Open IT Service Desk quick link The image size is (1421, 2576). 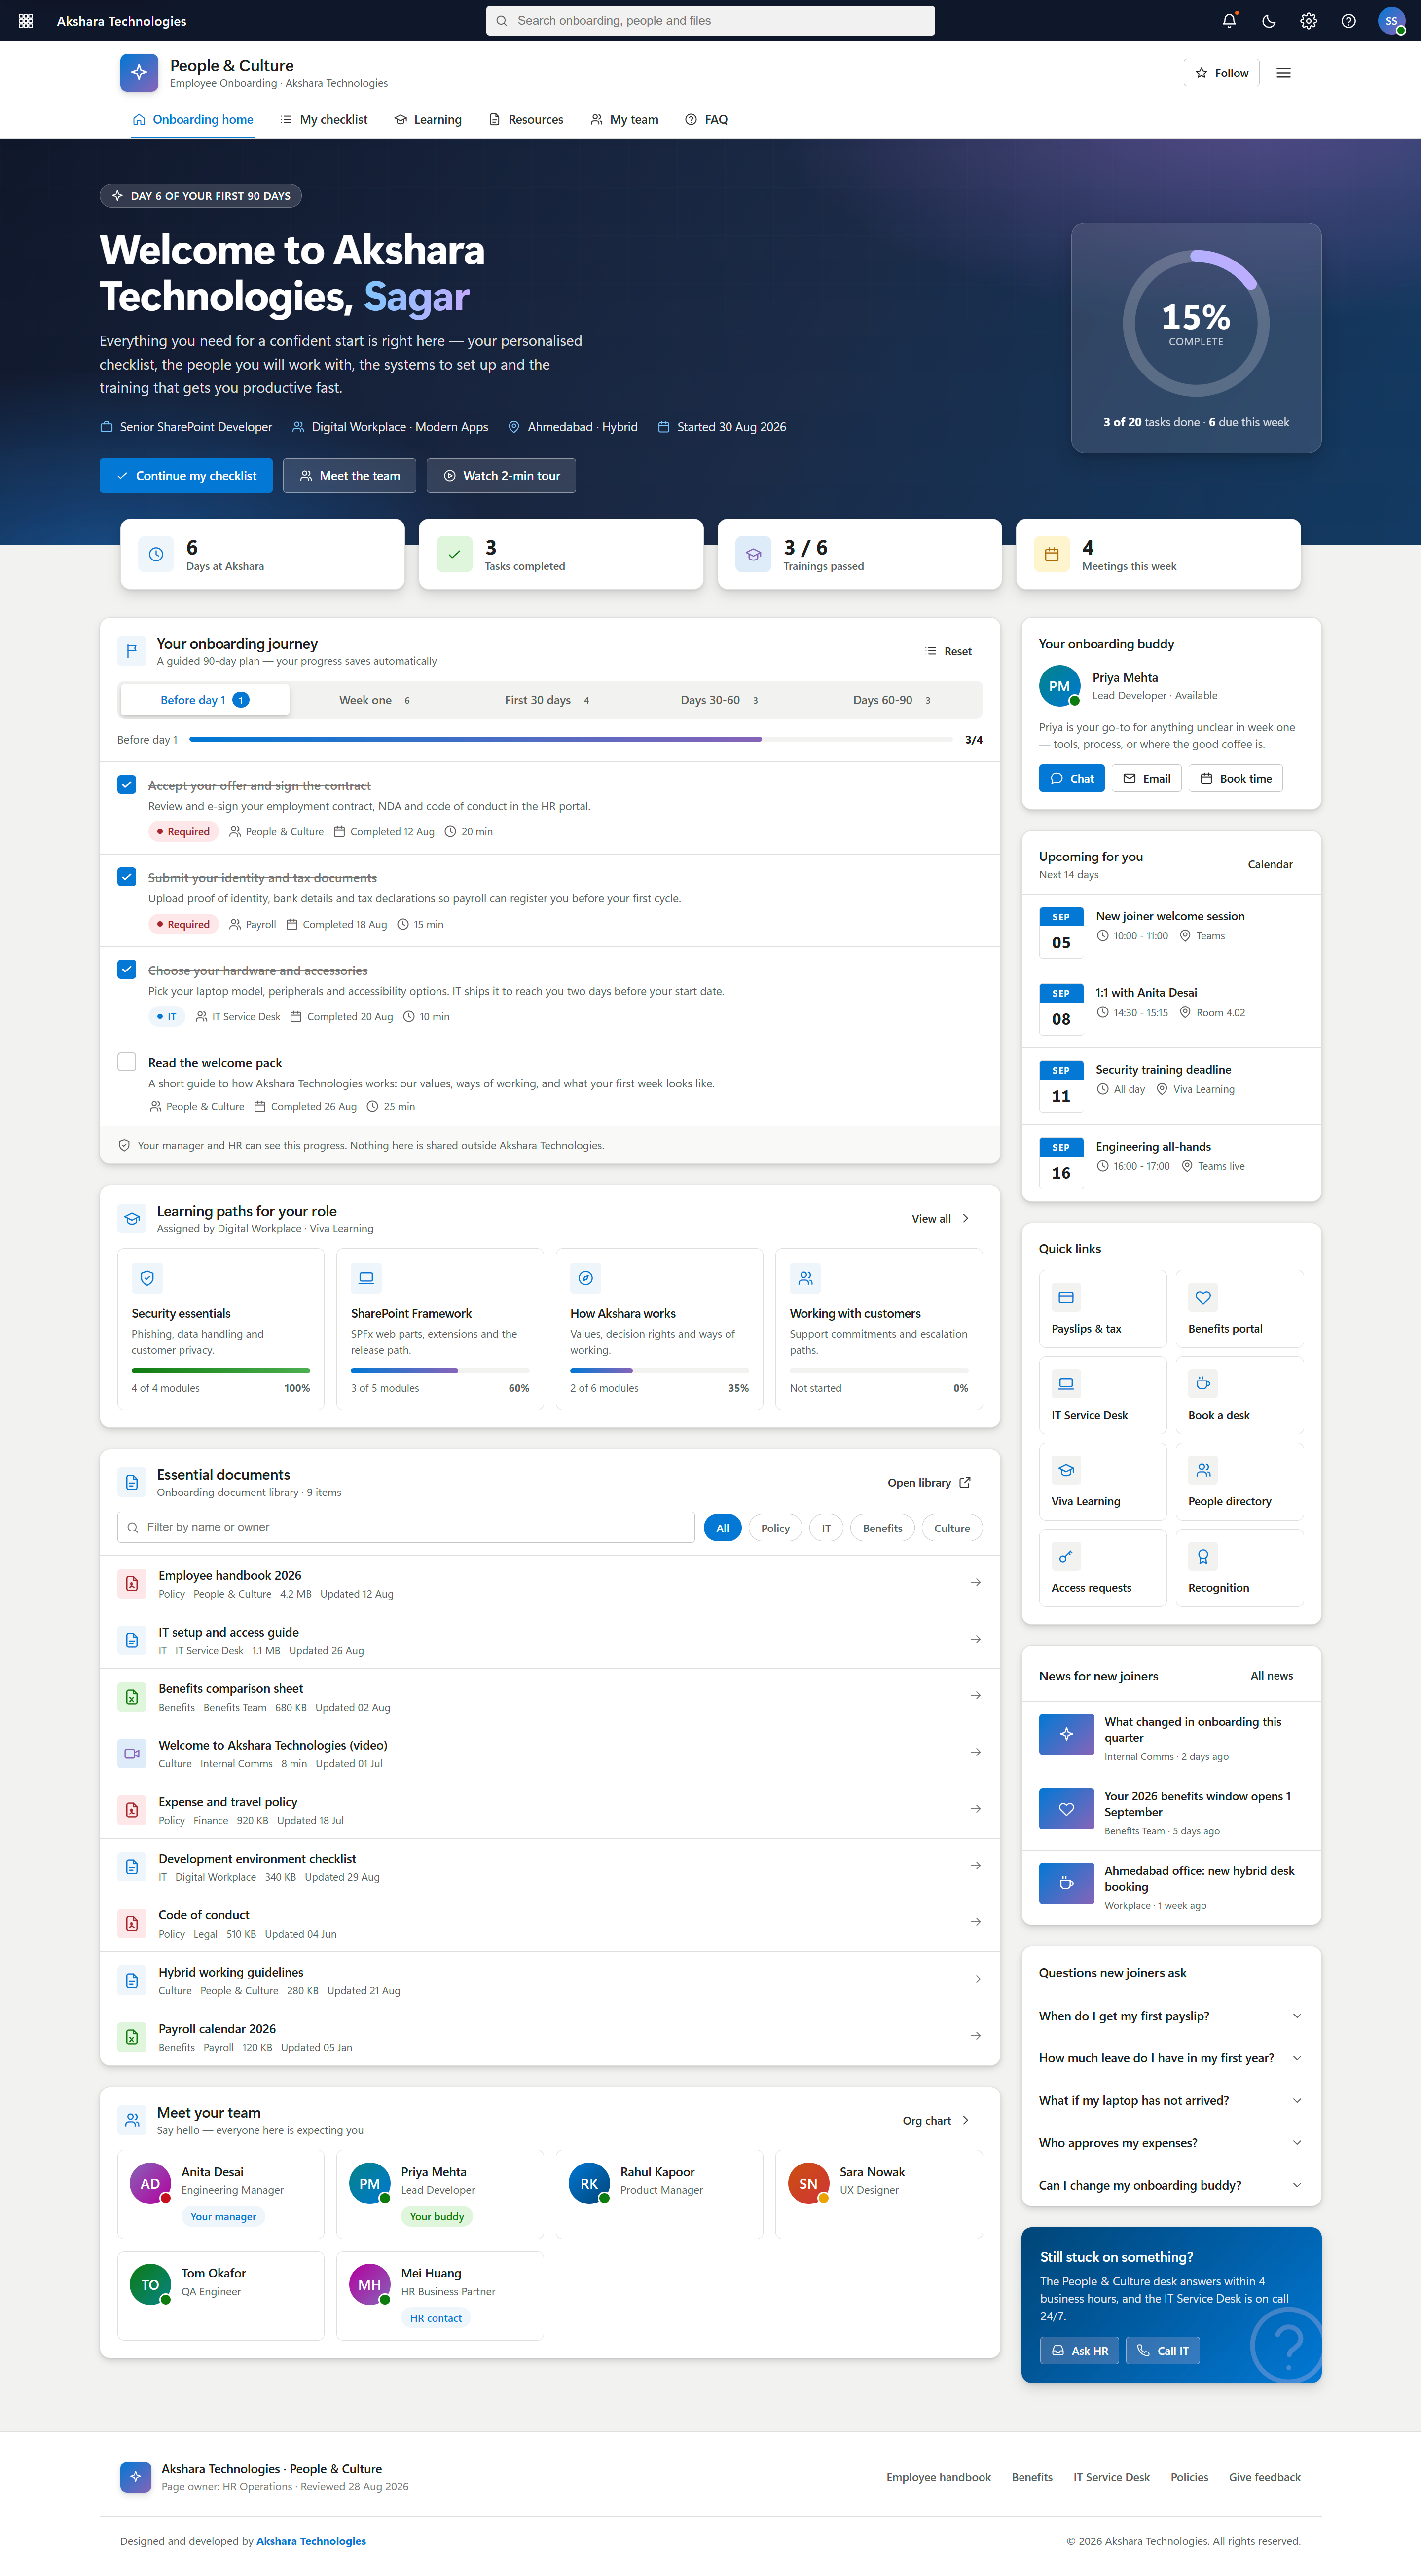(x=1102, y=1395)
